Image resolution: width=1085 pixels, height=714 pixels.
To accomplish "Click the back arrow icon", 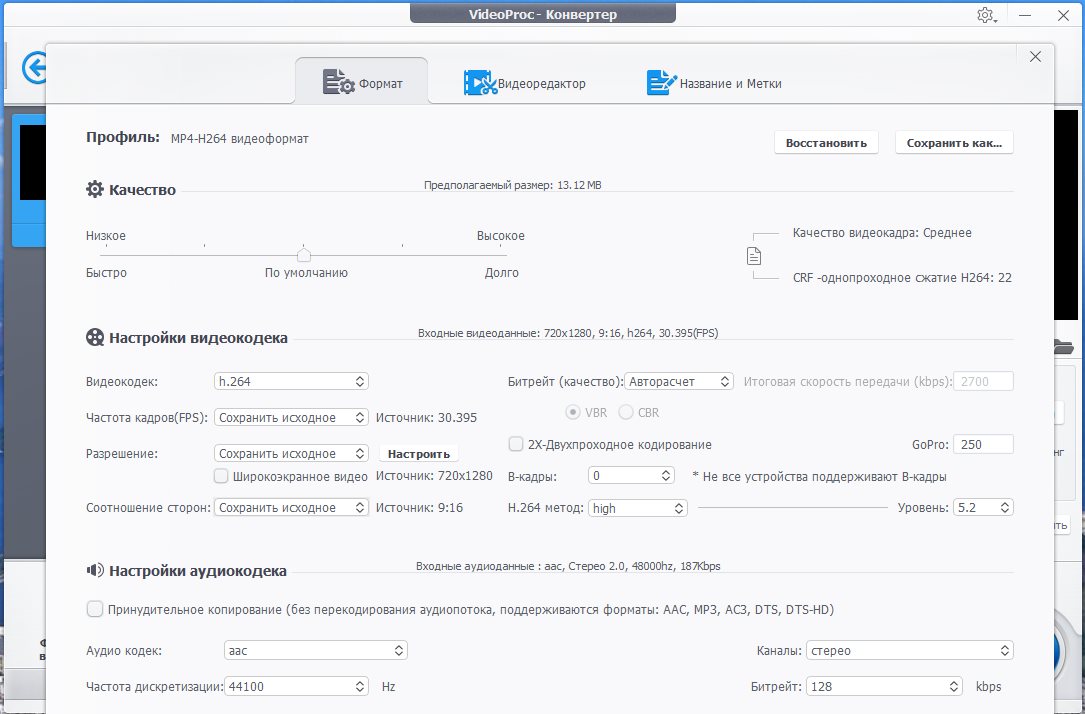I will (x=35, y=69).
